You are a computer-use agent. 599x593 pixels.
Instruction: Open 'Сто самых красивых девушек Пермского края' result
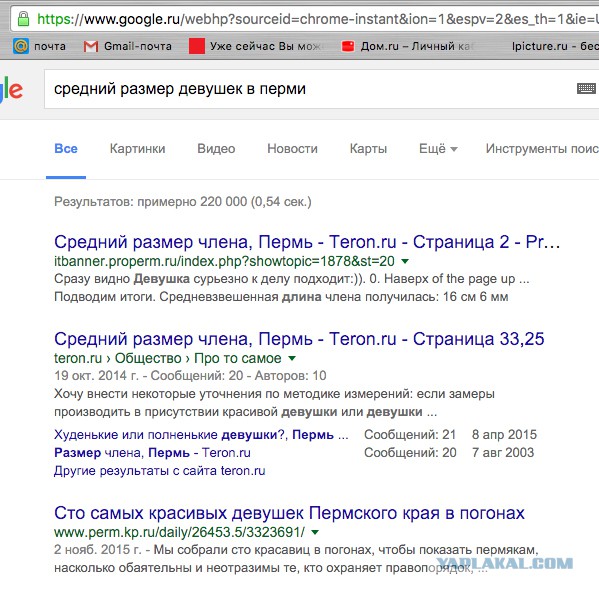[289, 513]
